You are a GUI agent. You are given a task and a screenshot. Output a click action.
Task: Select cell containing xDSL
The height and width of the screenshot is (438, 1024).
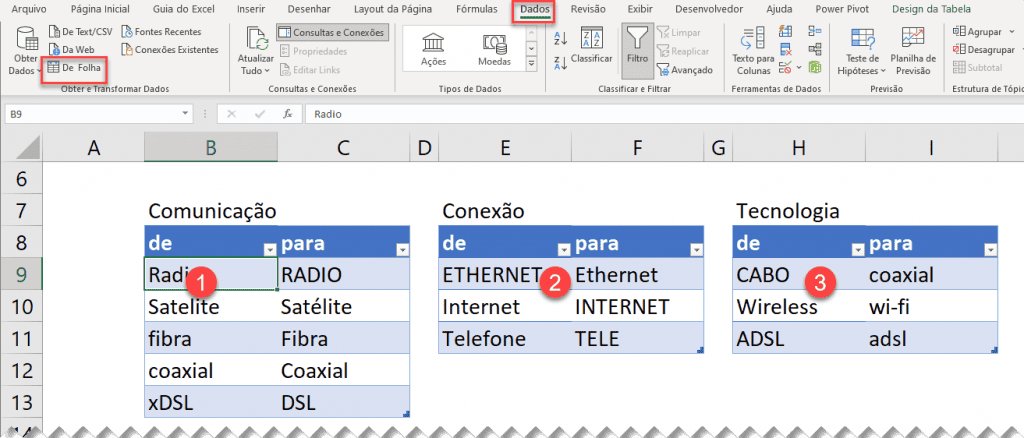211,403
